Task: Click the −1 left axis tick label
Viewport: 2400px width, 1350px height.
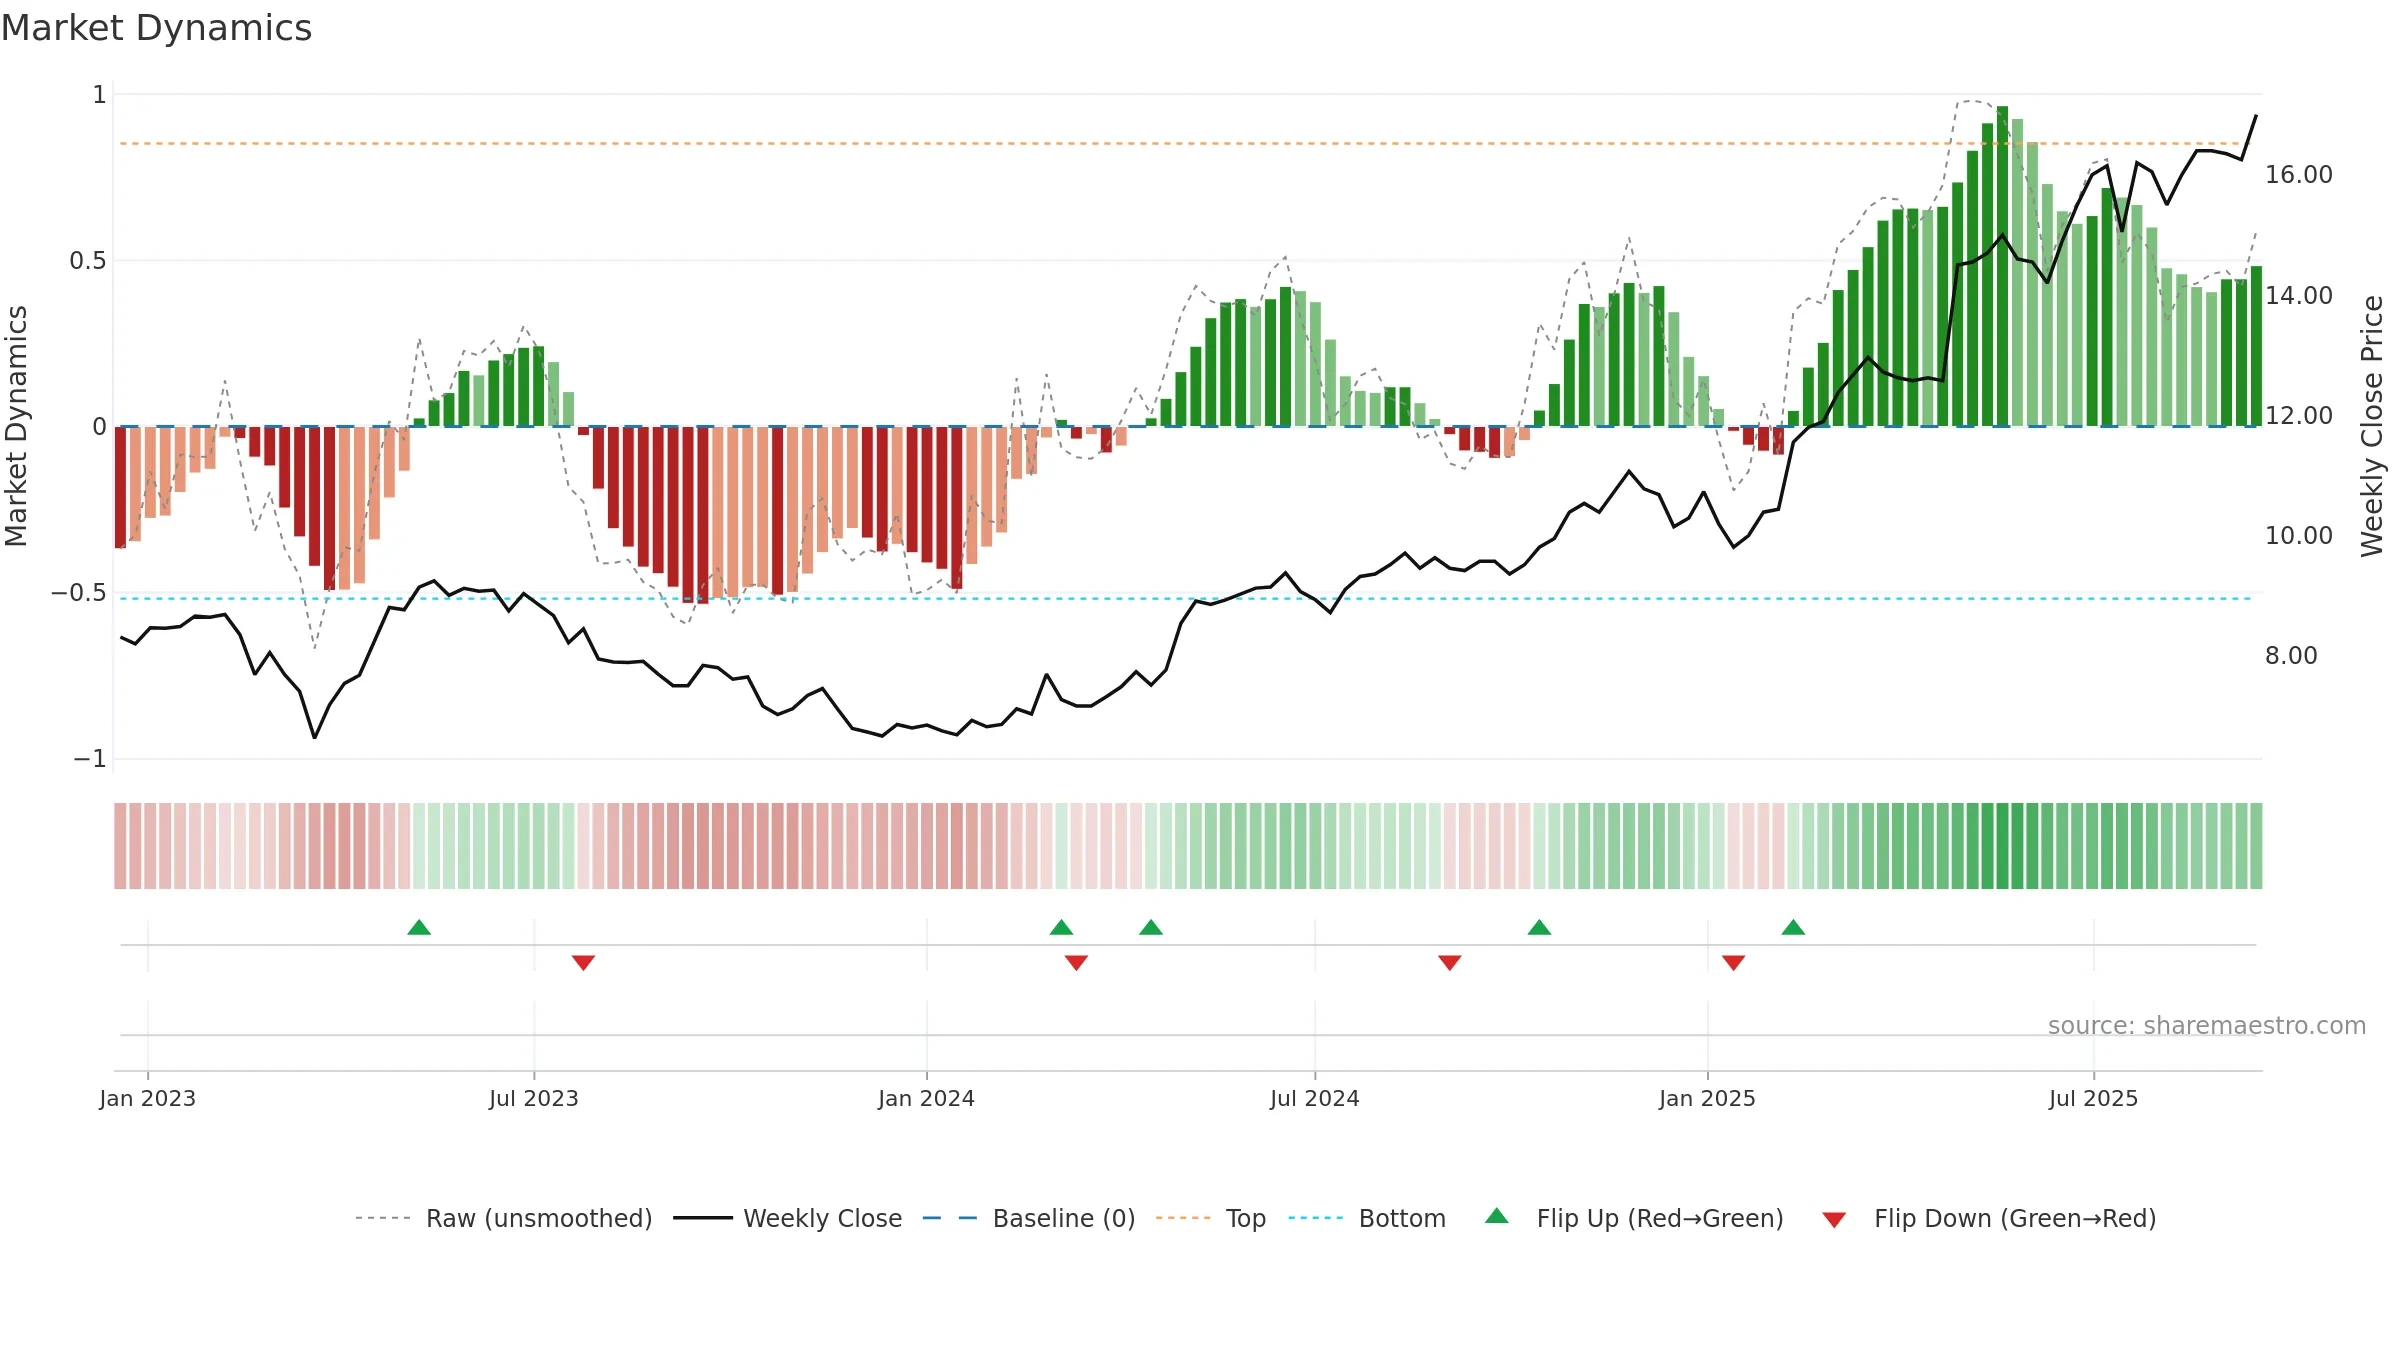Action: (x=90, y=759)
